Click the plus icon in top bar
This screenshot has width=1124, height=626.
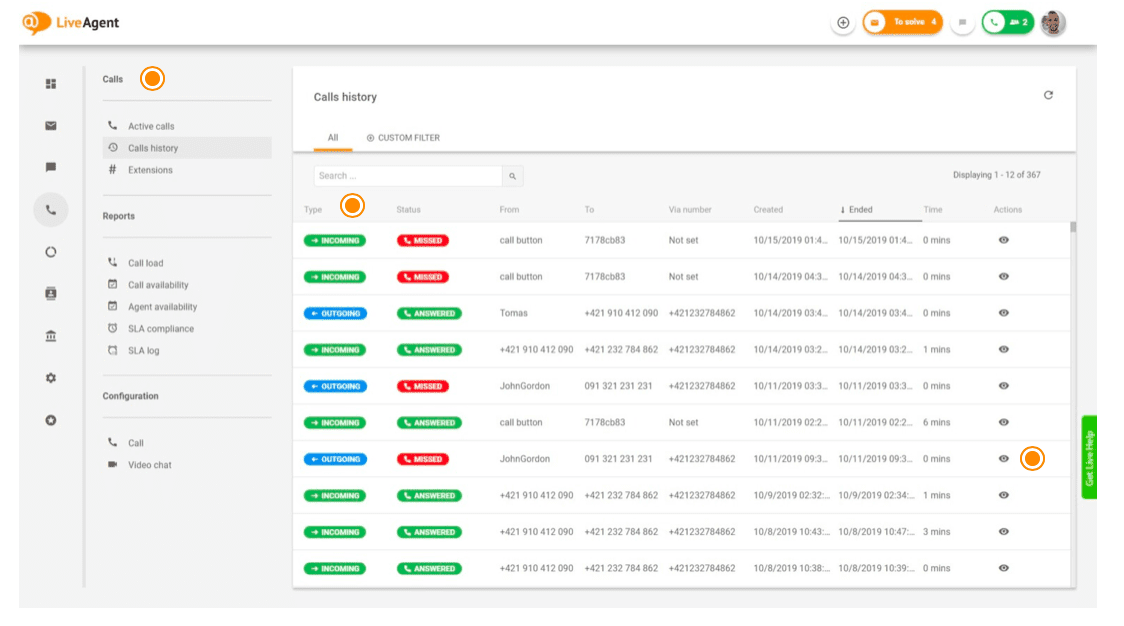click(x=843, y=22)
